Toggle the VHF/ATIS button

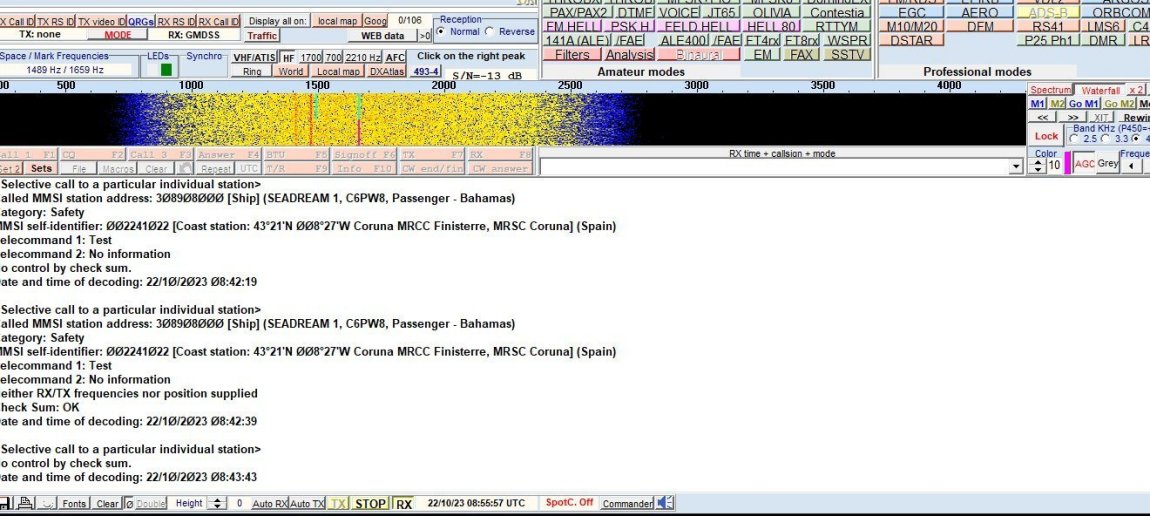(x=254, y=57)
